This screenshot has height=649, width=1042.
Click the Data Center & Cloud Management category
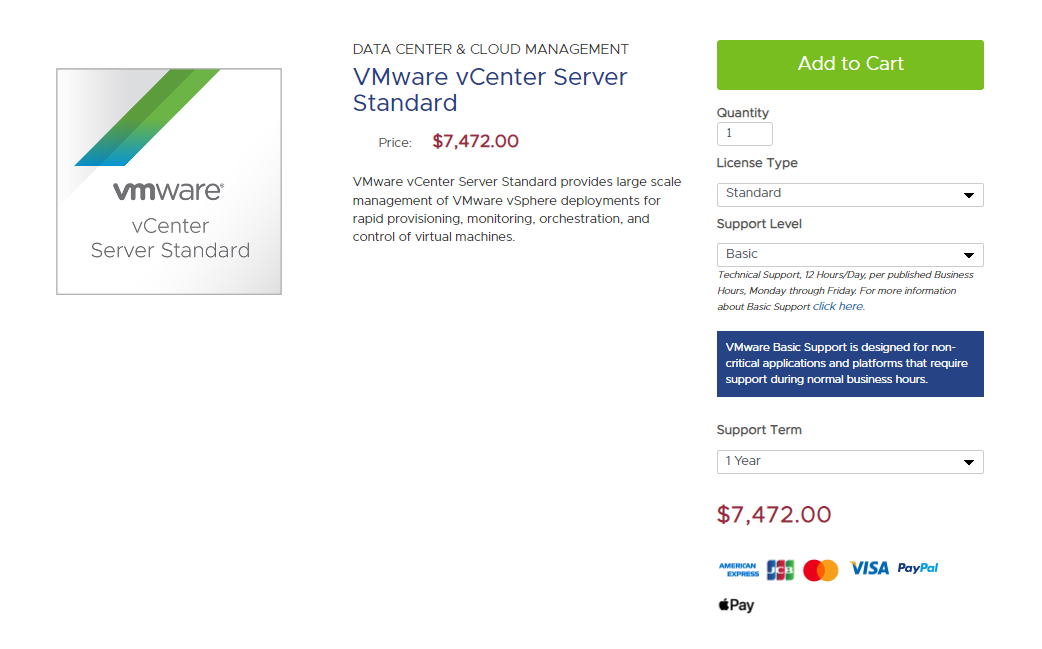(x=491, y=49)
